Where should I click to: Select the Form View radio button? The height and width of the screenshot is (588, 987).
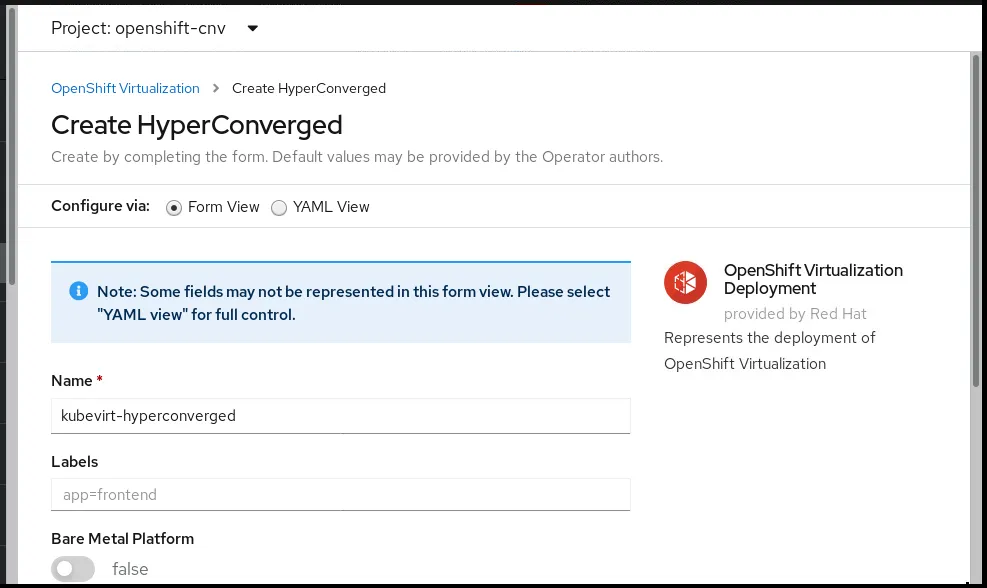click(x=174, y=208)
